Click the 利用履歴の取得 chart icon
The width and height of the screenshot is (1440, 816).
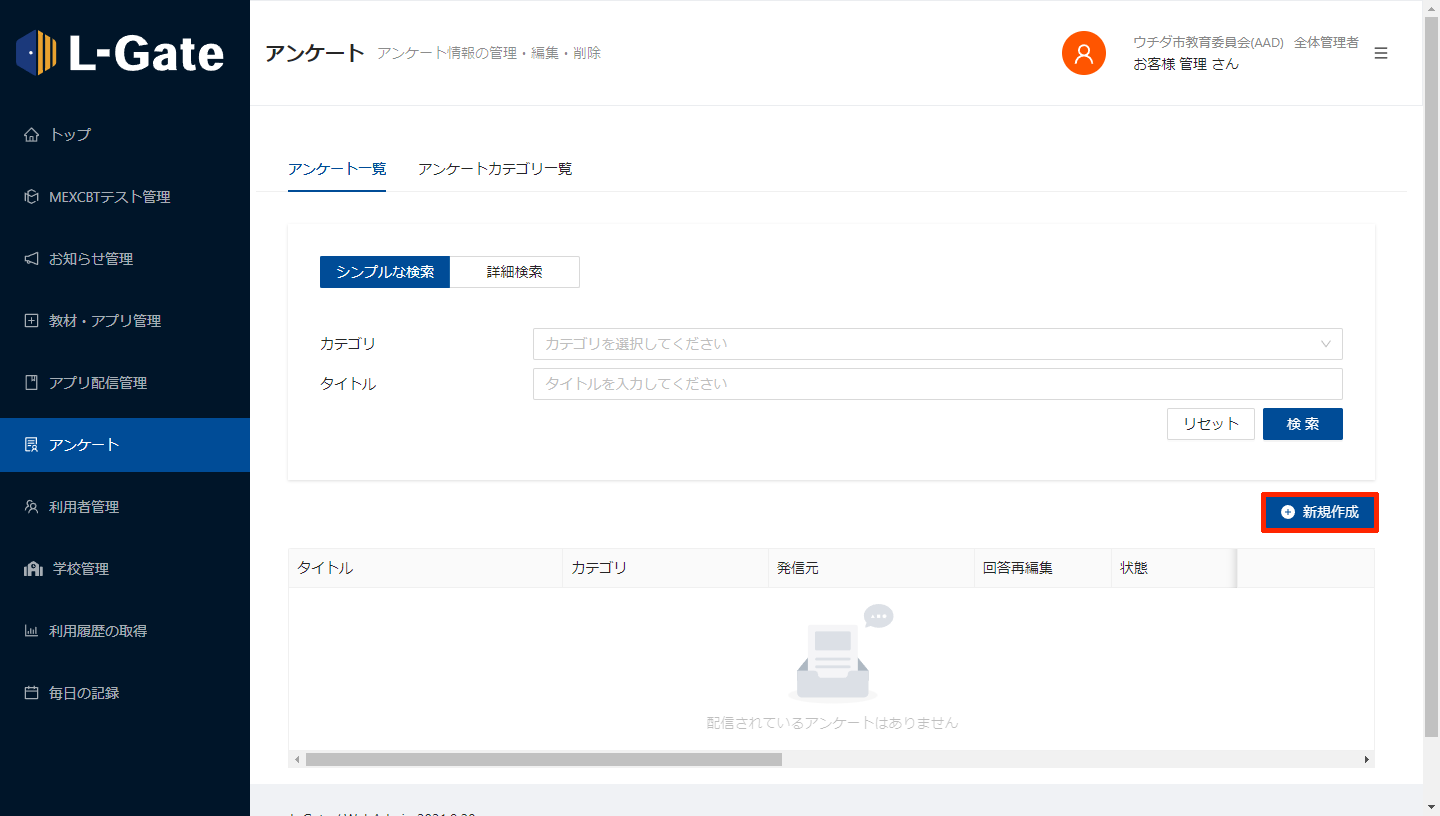click(31, 631)
